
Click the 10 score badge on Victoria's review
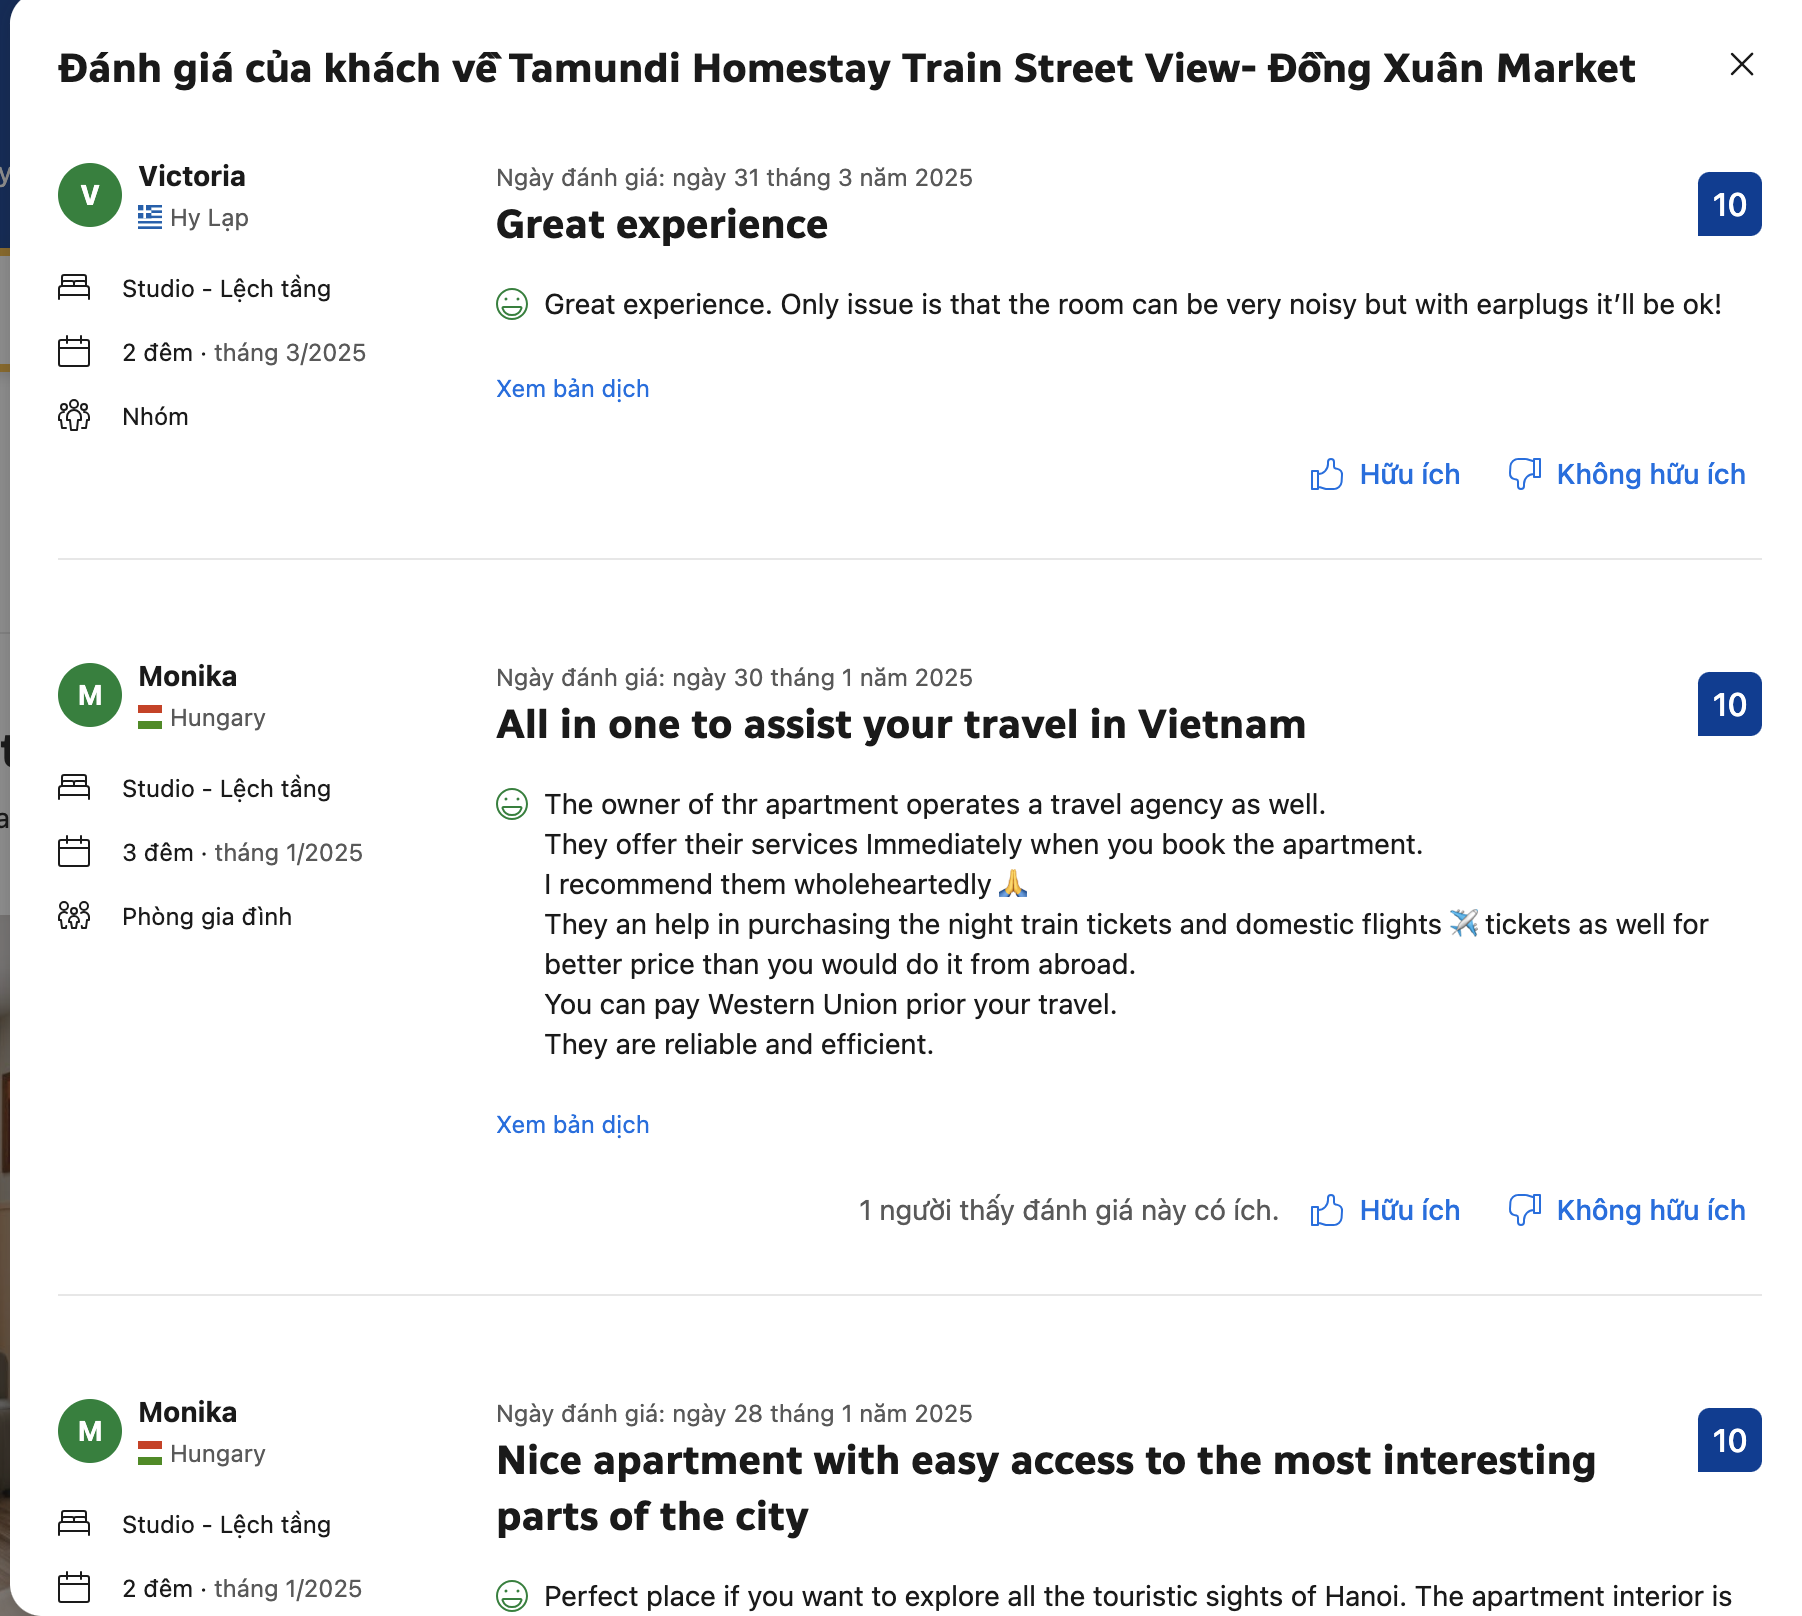(1729, 205)
